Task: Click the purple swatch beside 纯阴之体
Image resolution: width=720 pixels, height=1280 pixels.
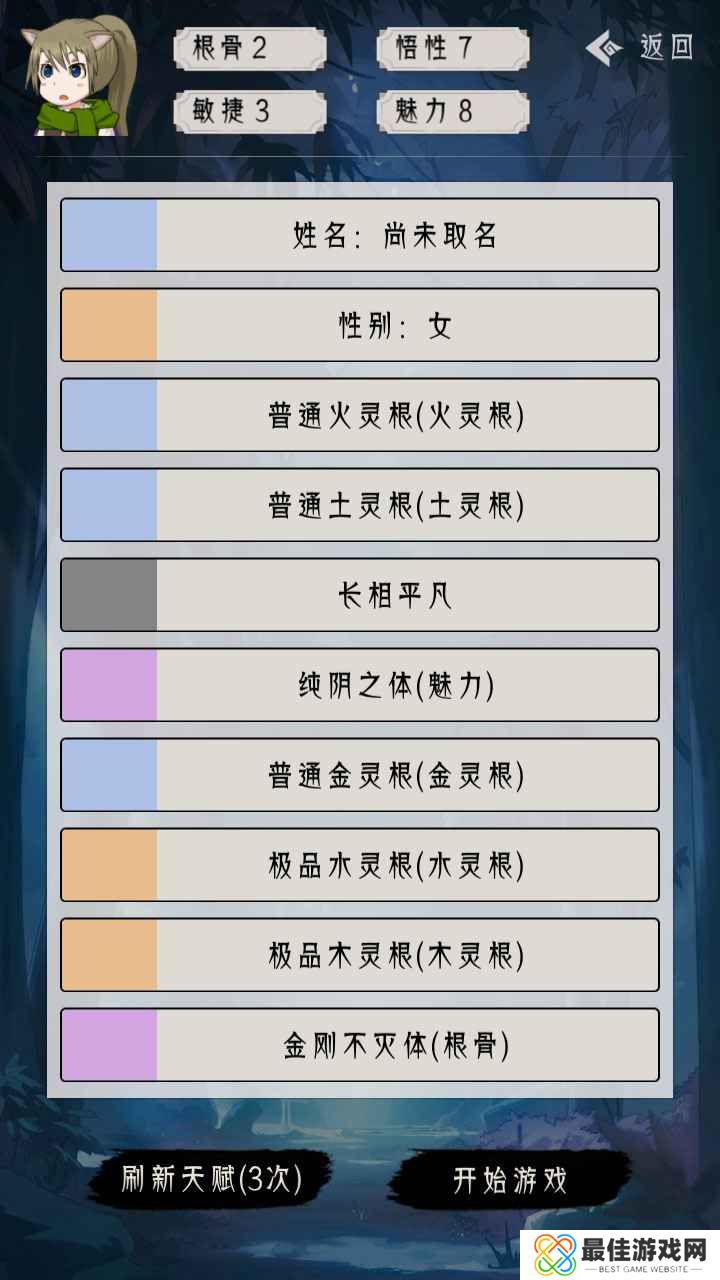Action: point(109,685)
